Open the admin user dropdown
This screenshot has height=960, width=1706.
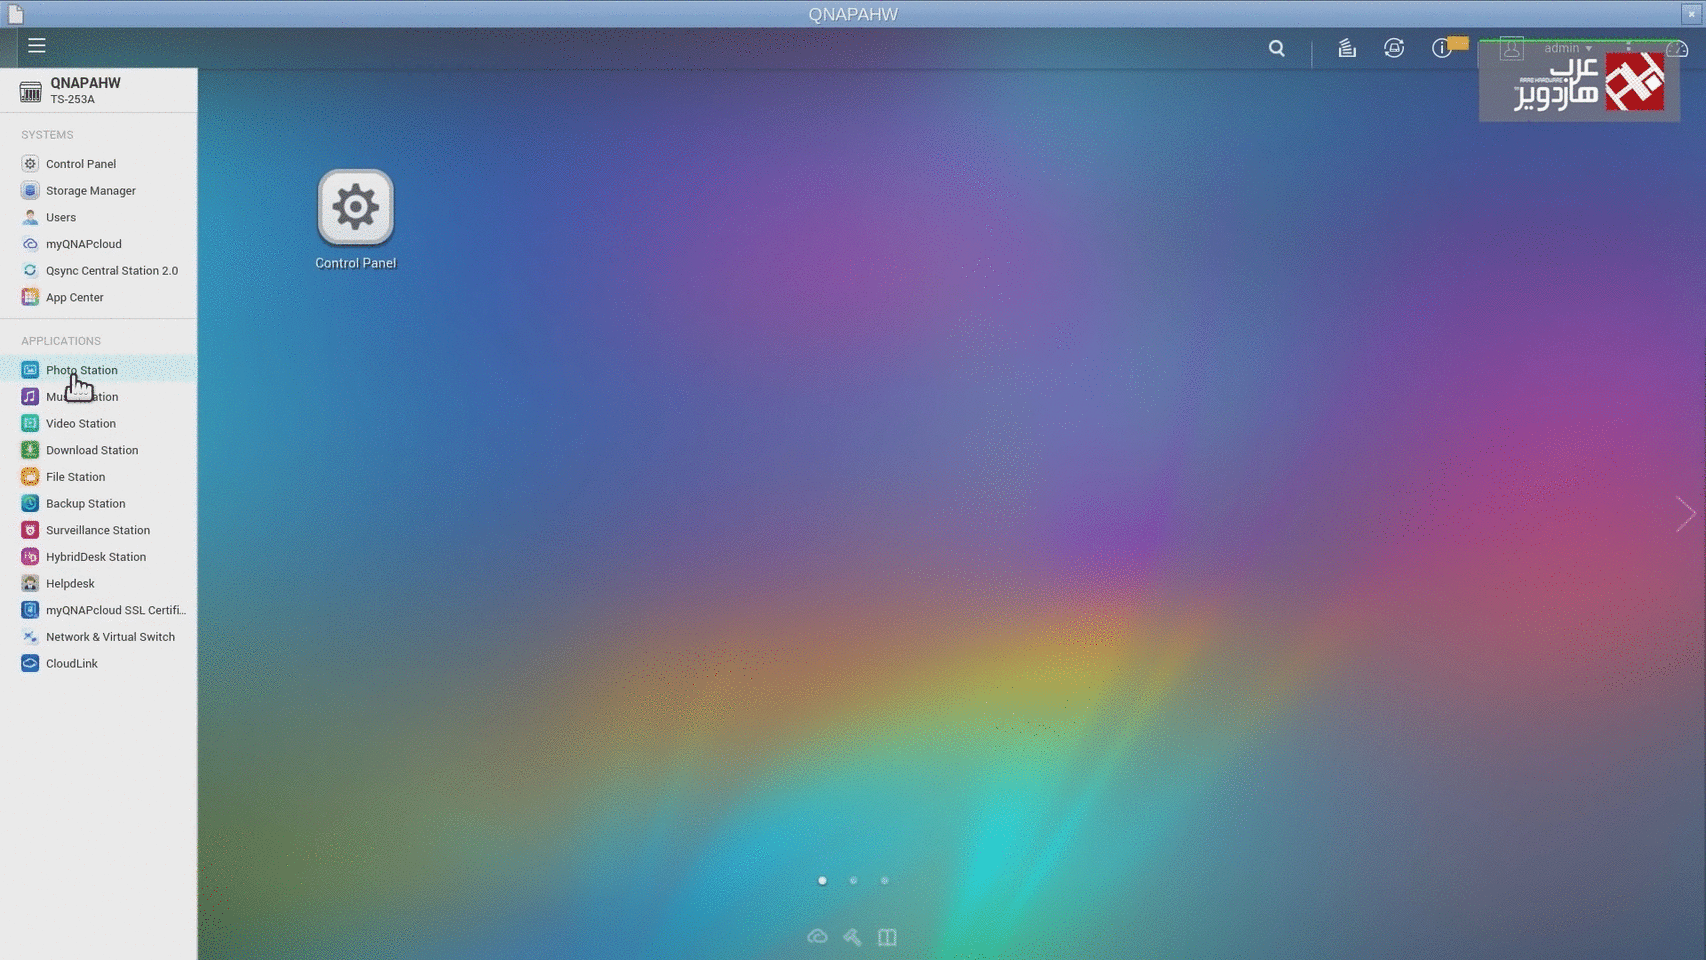tap(1567, 48)
